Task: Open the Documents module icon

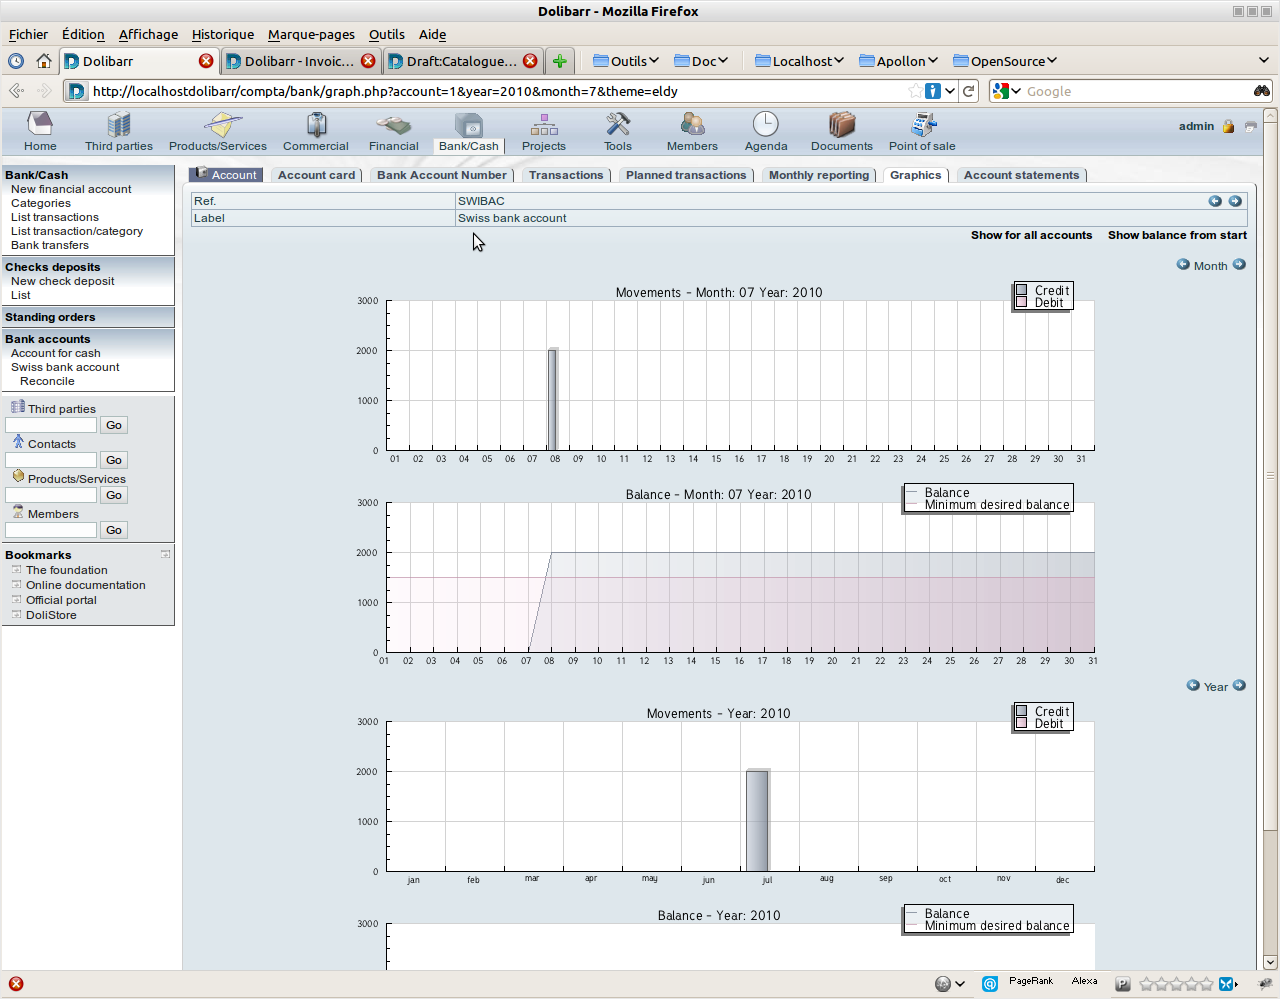Action: pos(842,124)
